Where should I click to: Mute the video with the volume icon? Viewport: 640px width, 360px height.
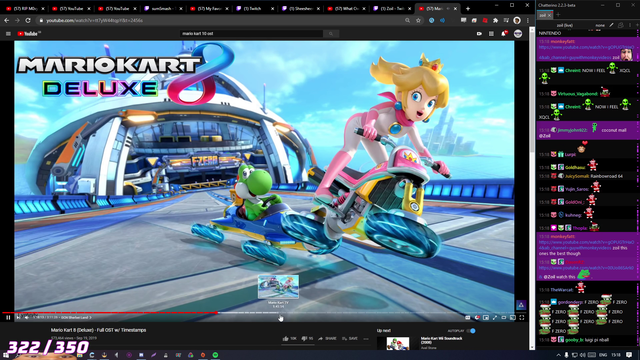[x=26, y=318]
